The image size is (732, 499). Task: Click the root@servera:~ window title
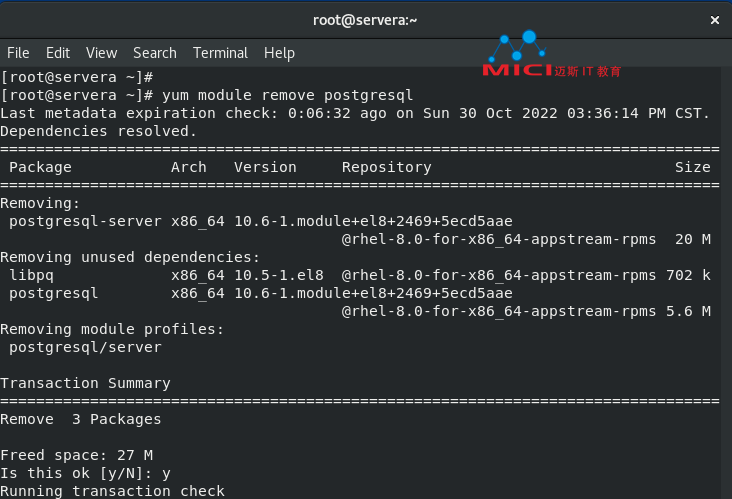pos(365,20)
